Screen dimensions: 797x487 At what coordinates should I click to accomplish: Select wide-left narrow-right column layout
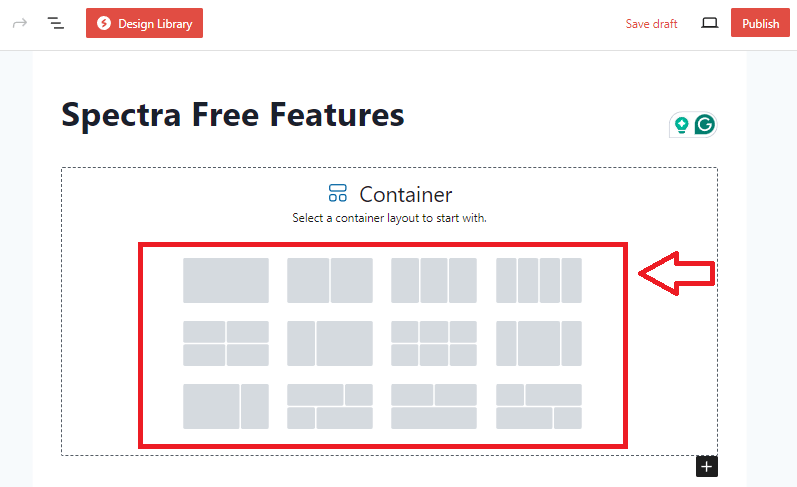[226, 406]
